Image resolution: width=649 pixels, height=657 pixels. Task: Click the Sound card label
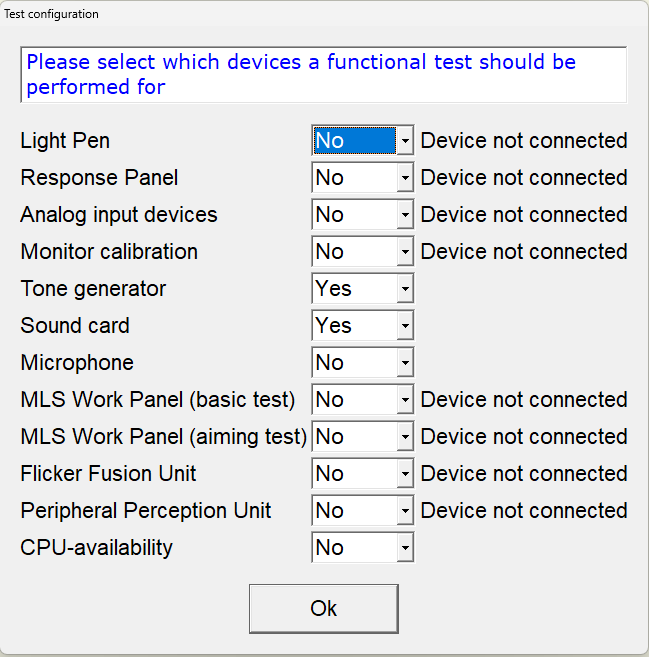(x=75, y=326)
